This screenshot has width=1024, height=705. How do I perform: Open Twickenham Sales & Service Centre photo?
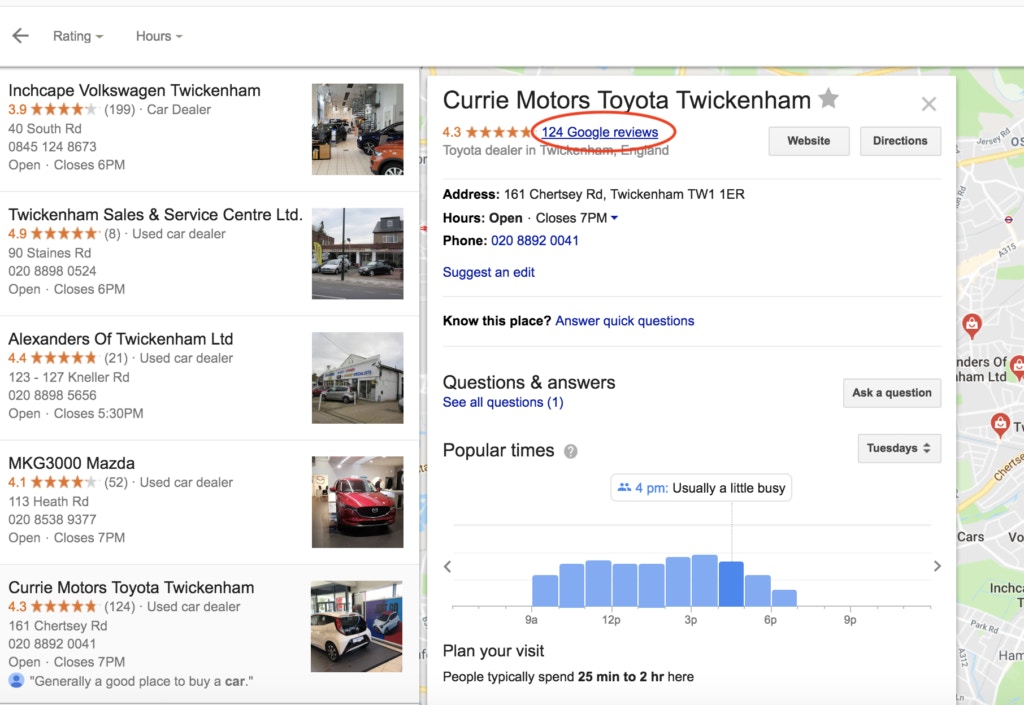pyautogui.click(x=357, y=253)
